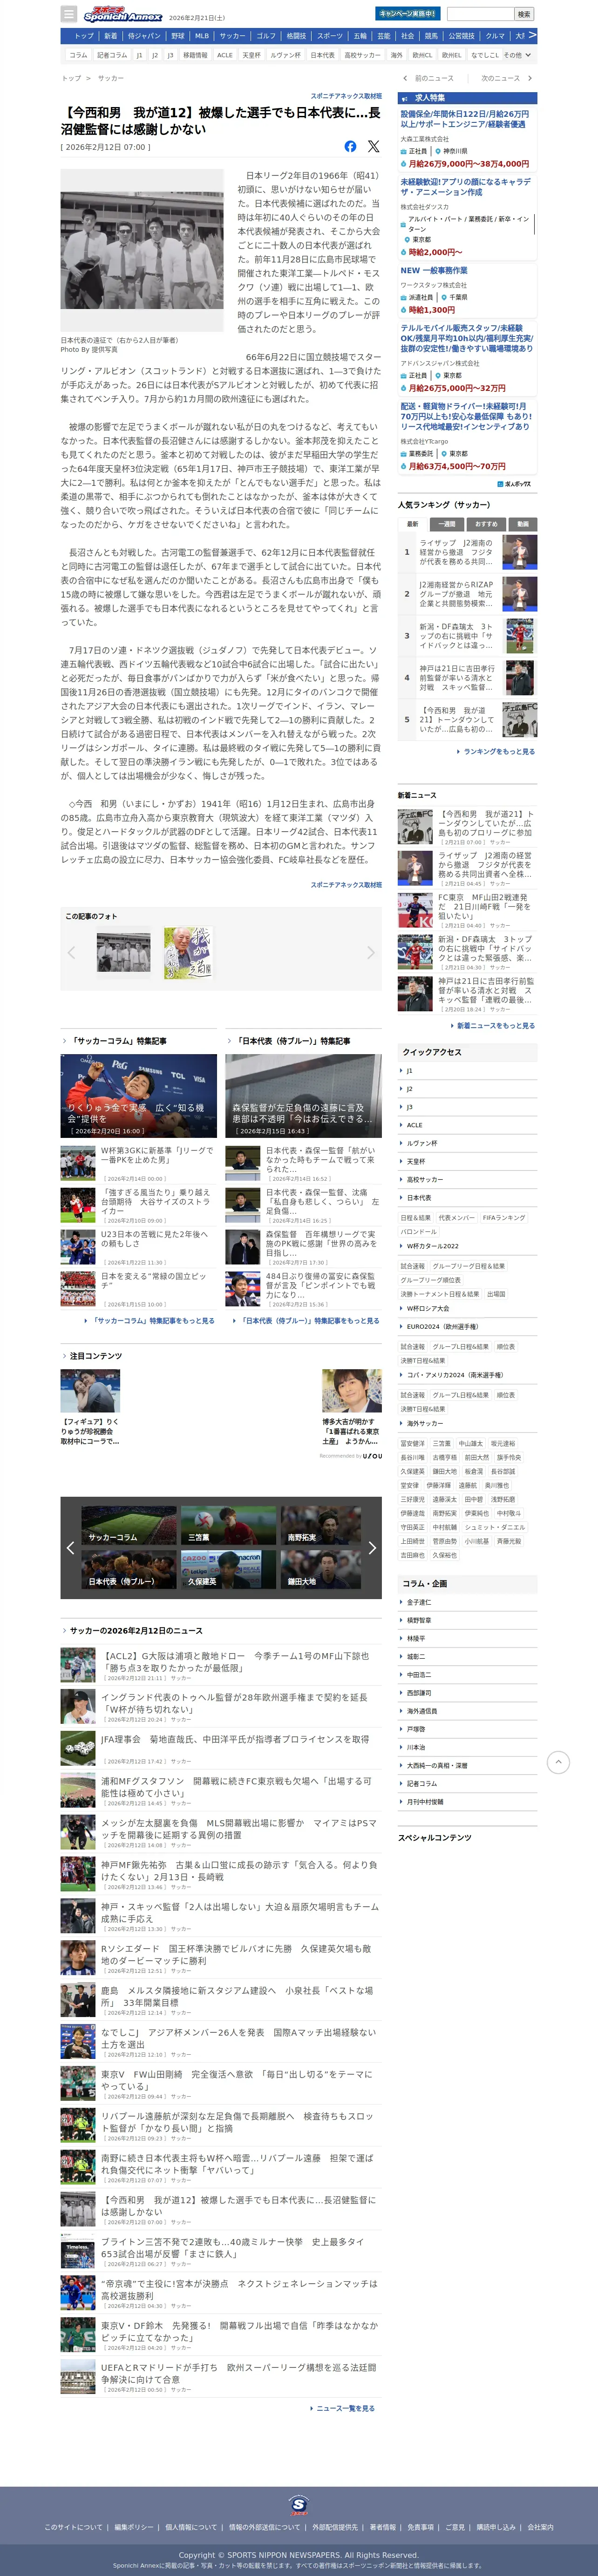The height and width of the screenshot is (2576, 598).
Task: Open EURO2024（欧州選手権） quick access link
Action: tap(467, 1327)
